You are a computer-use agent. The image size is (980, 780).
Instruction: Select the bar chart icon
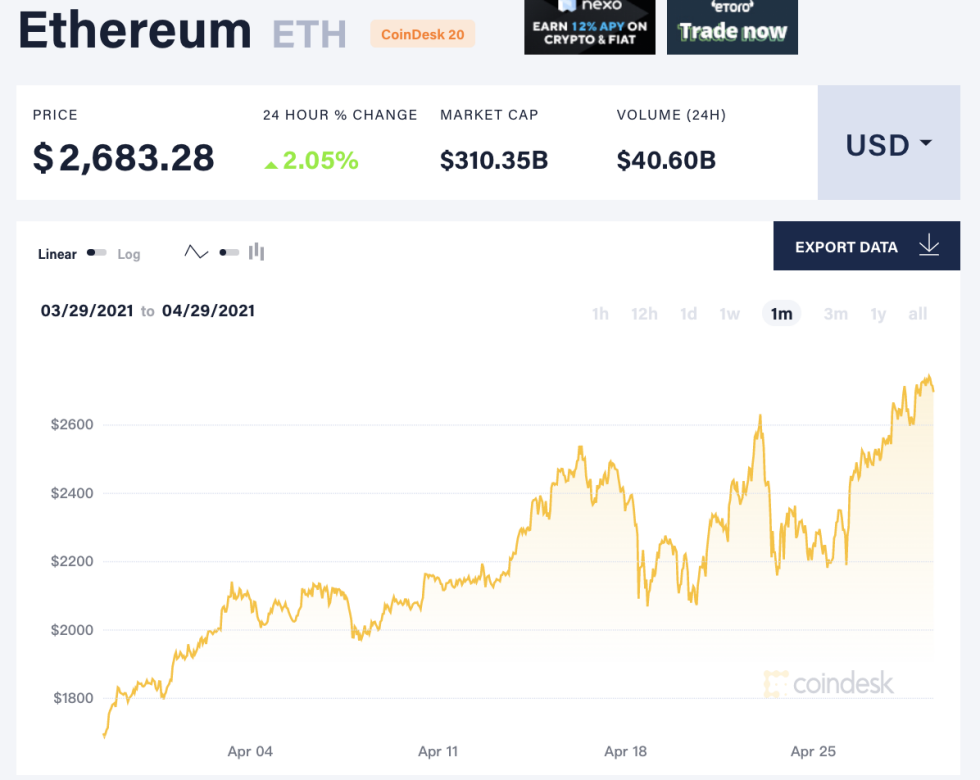(256, 252)
